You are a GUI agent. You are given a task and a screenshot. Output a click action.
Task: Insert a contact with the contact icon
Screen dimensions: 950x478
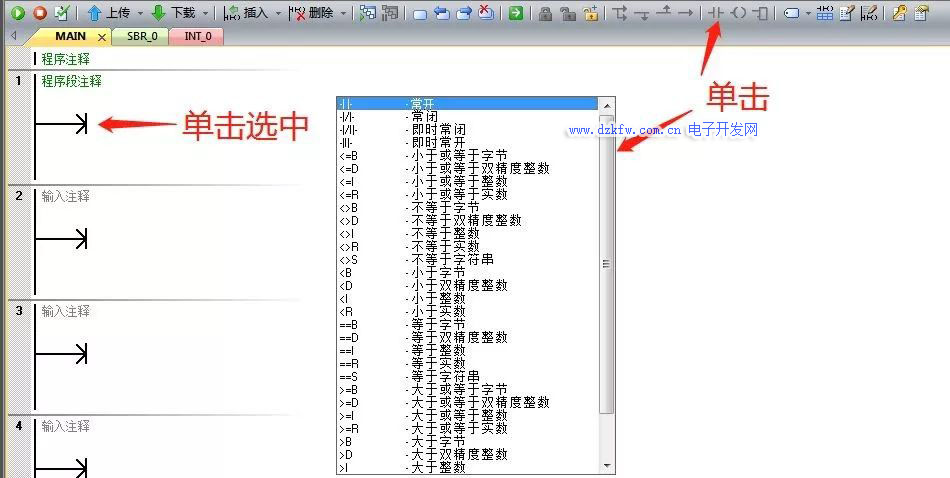[x=716, y=13]
